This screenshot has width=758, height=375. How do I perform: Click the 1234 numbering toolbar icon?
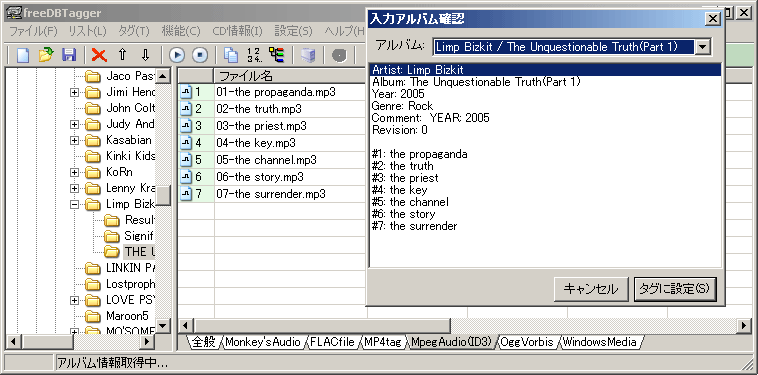click(253, 55)
